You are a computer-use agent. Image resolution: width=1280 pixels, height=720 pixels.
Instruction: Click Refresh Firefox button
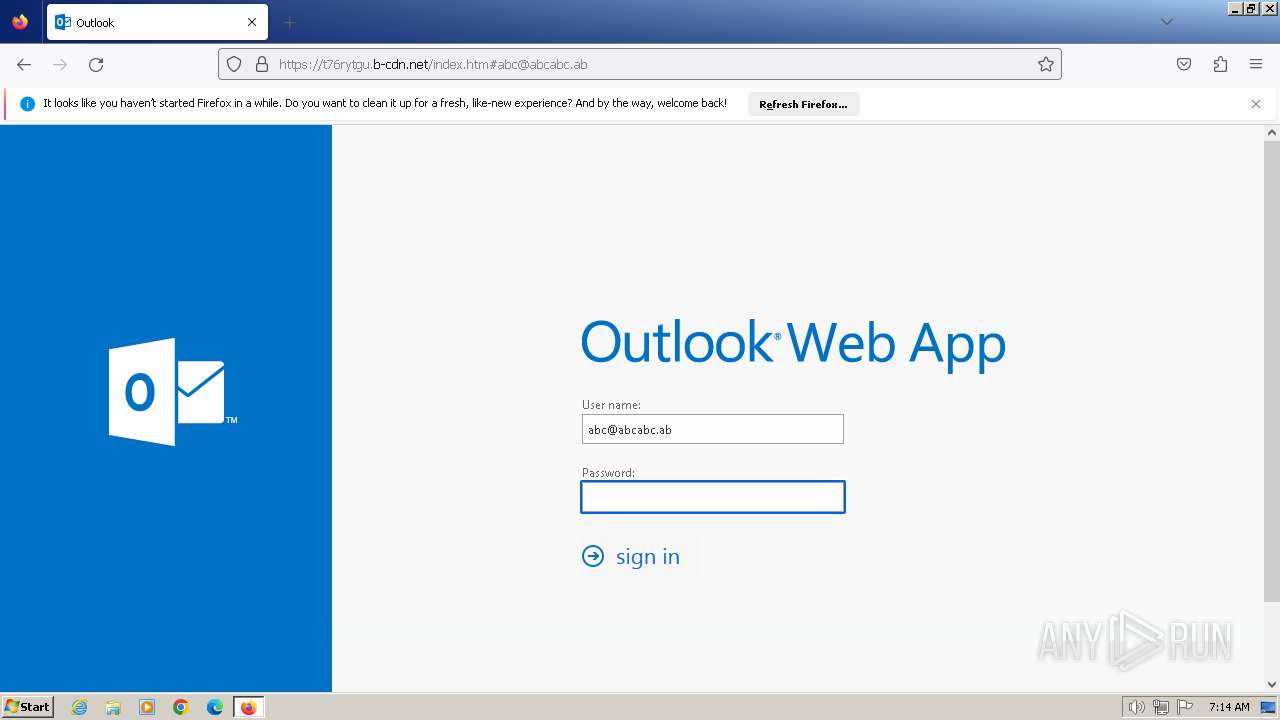coord(803,104)
